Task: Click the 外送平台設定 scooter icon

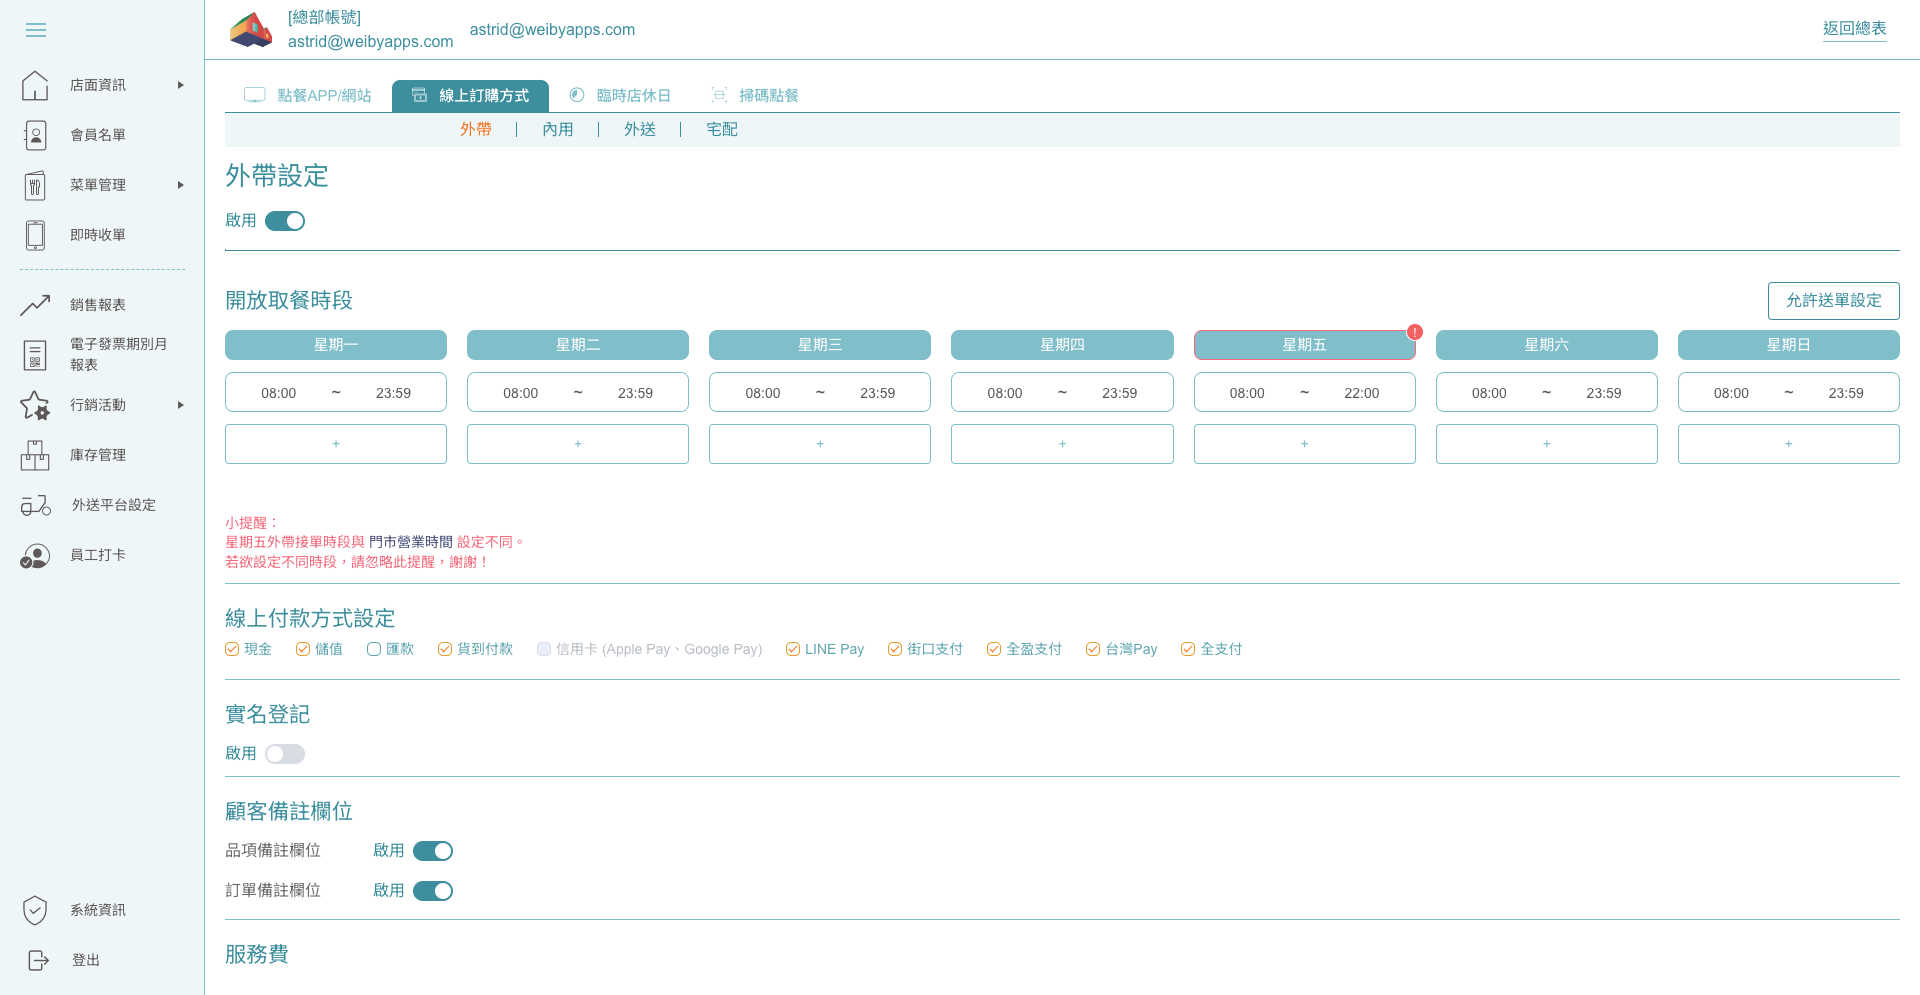Action: [x=36, y=505]
